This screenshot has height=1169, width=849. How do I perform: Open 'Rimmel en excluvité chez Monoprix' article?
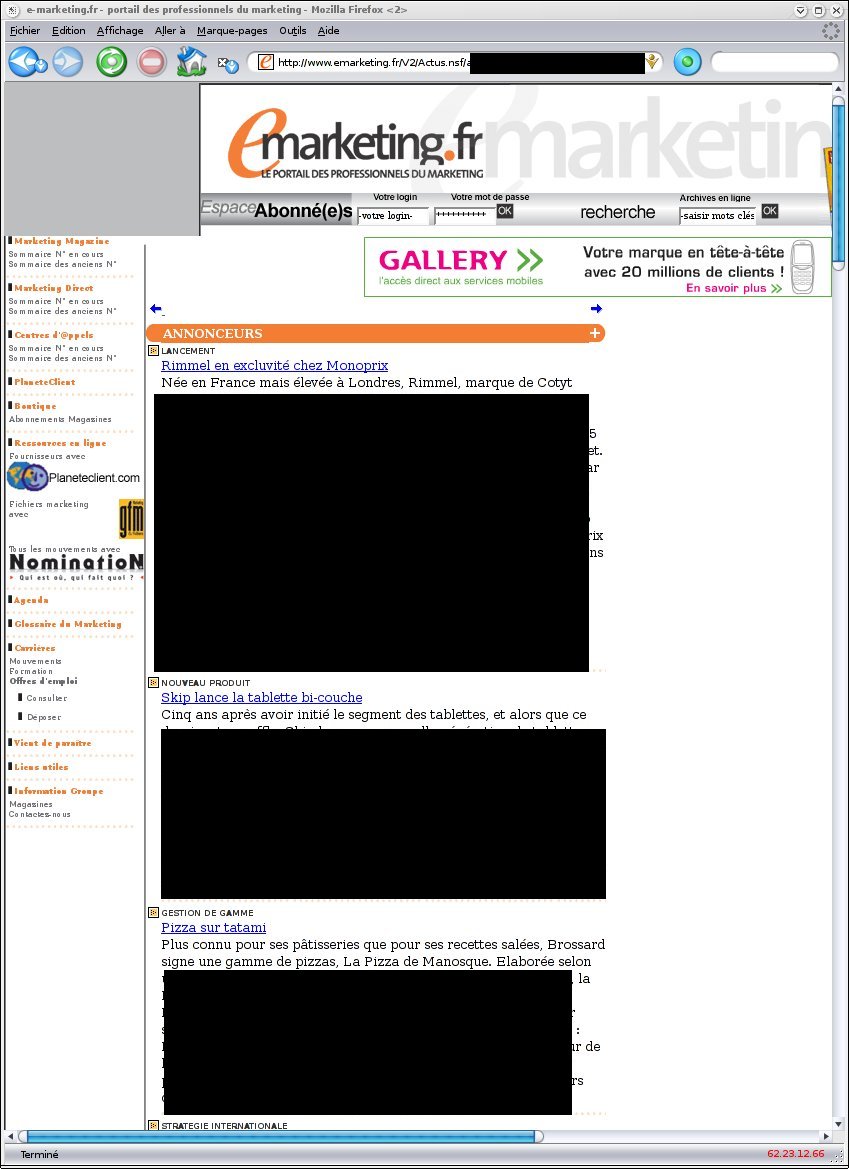click(x=274, y=365)
